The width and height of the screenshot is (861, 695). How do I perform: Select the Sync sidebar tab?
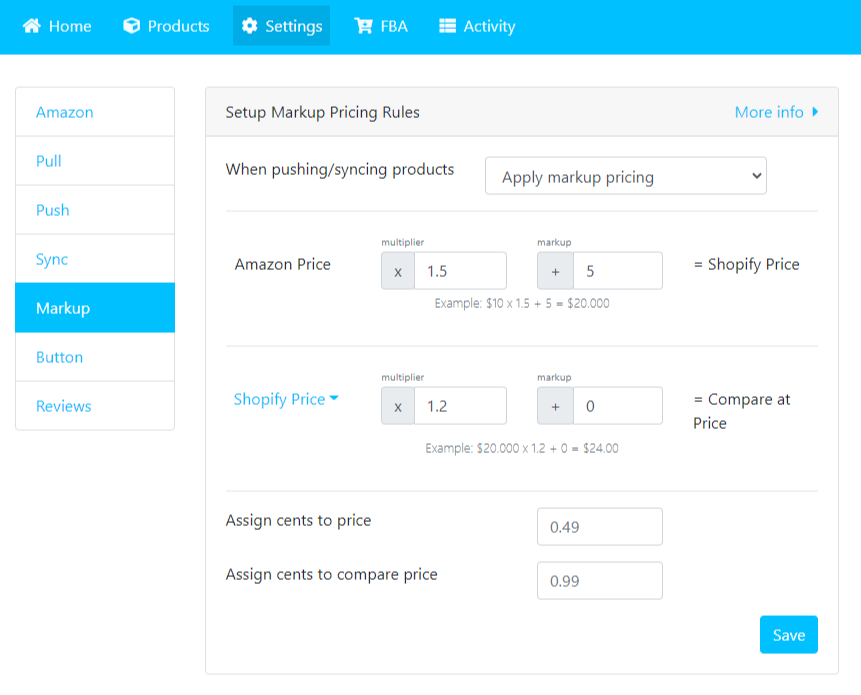(95, 259)
